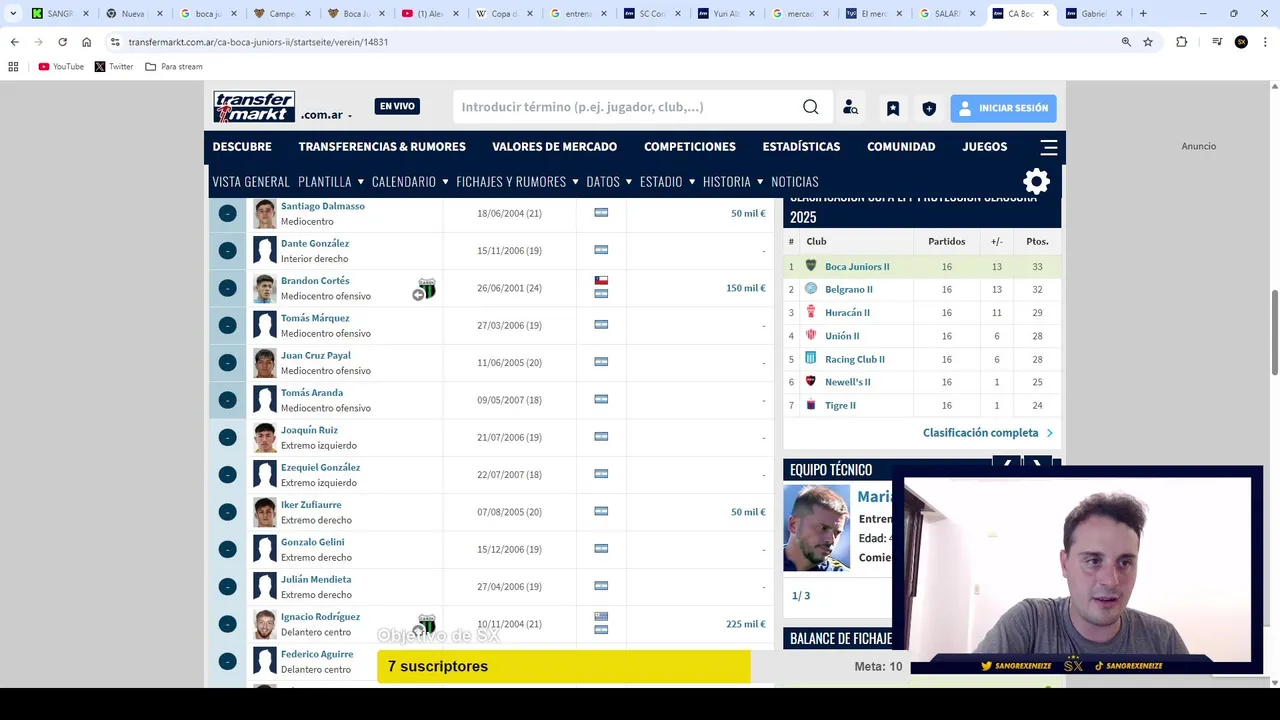
Task: Expand FICHAJES Y RUMORES dropdown
Action: (x=517, y=182)
